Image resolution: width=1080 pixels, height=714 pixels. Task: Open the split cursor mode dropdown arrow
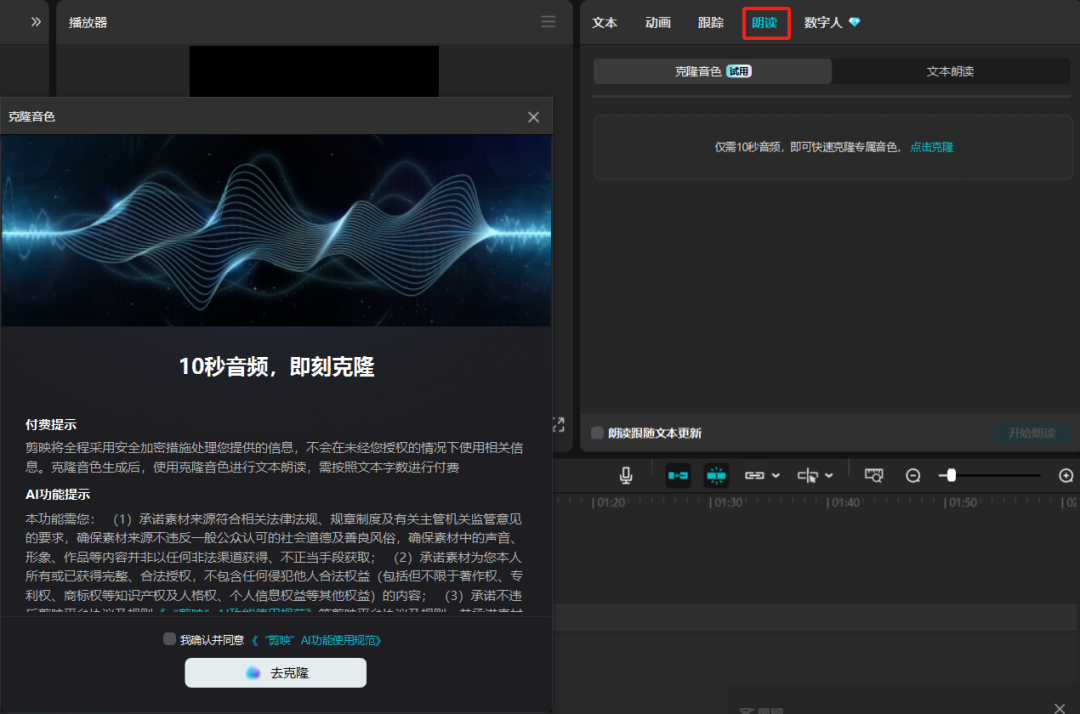[x=829, y=476]
